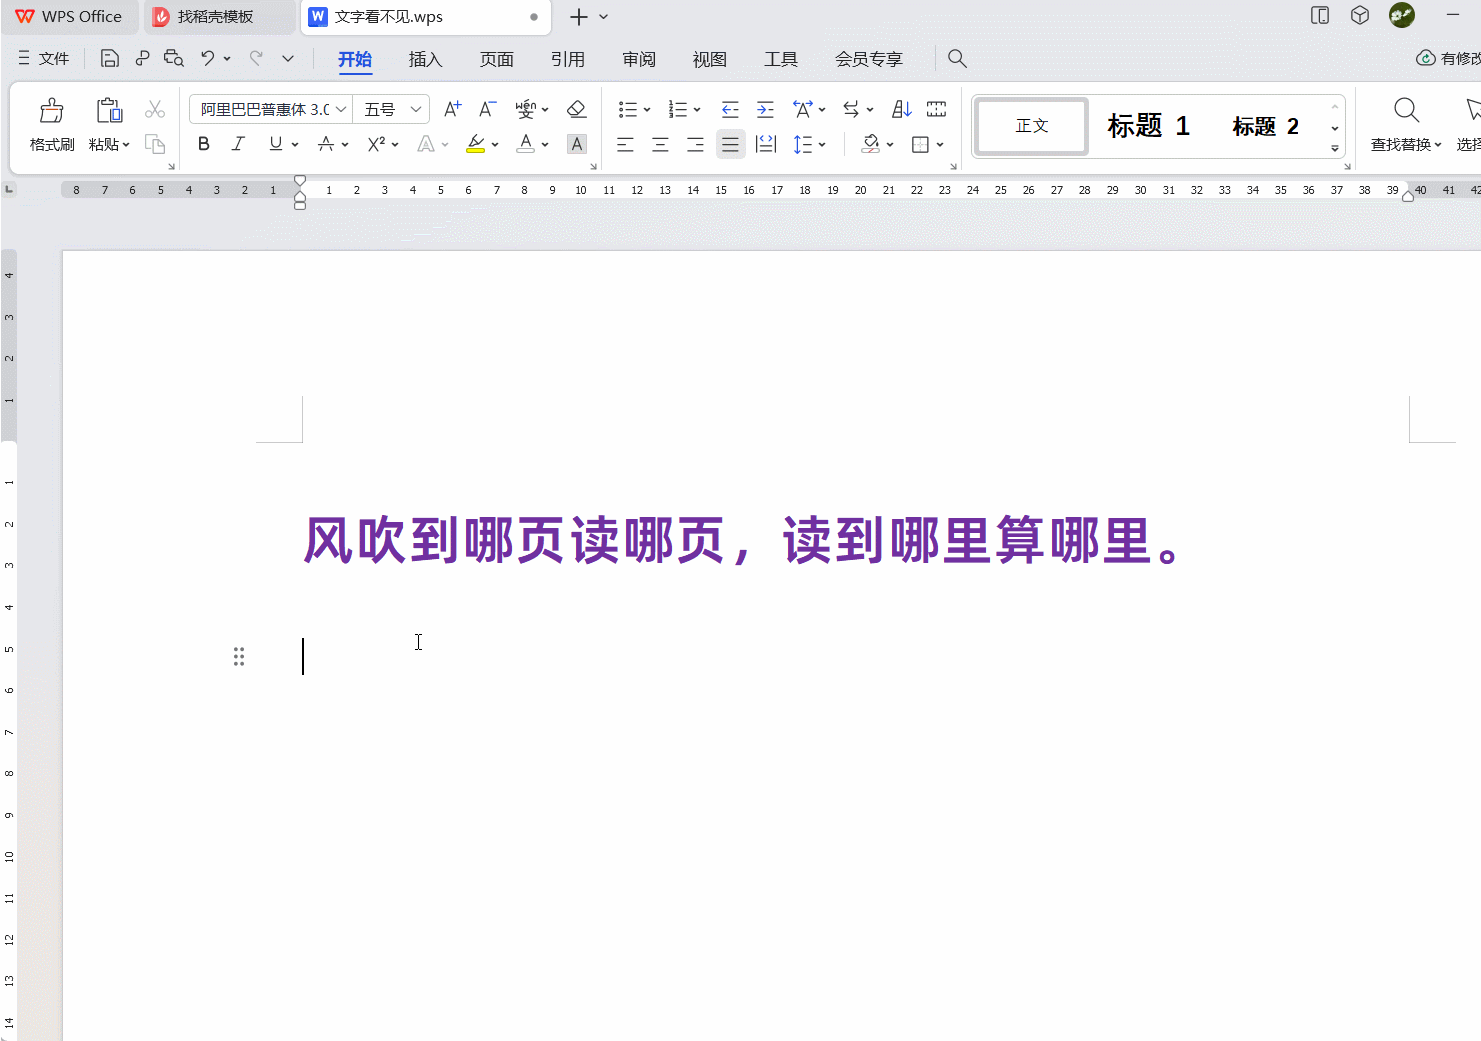Apply yellow highlight color
Viewport: 1481px width, 1041px height.
(476, 144)
